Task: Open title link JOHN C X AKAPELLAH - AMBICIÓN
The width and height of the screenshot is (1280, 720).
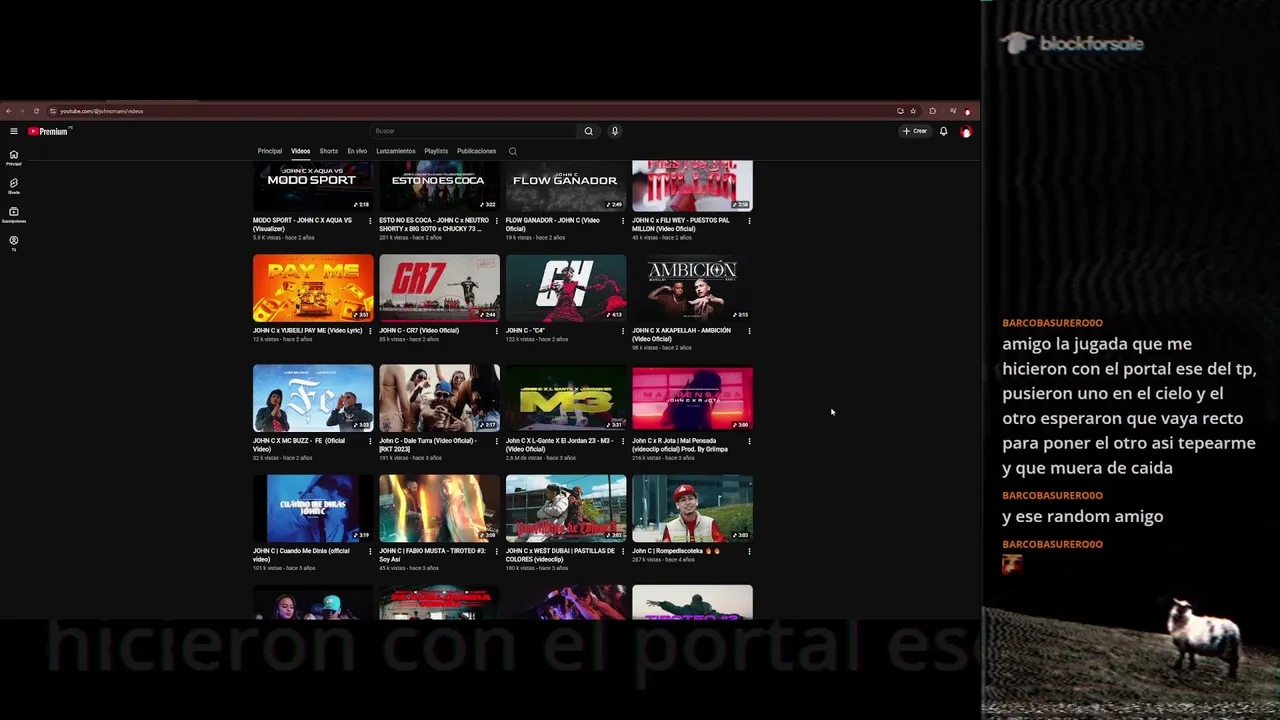Action: point(681,334)
